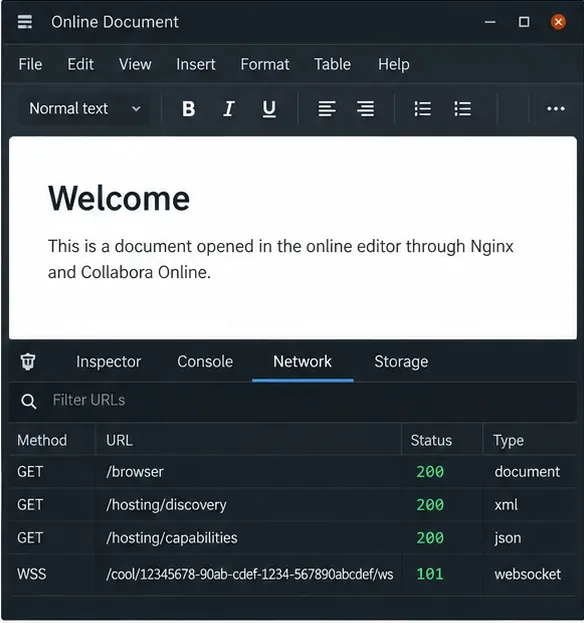Click the devtools shield icon
Screen dimensions: 584x623
[x=28, y=362]
